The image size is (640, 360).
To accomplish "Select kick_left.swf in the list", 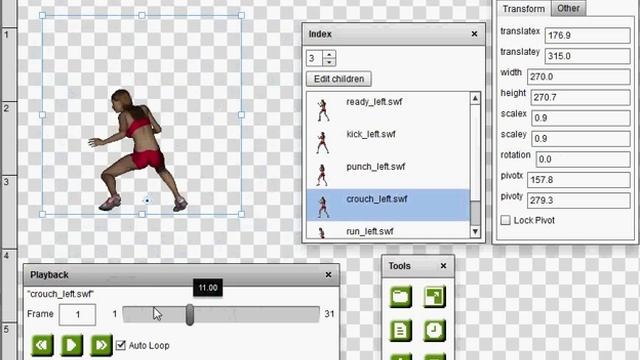I will (388, 140).
